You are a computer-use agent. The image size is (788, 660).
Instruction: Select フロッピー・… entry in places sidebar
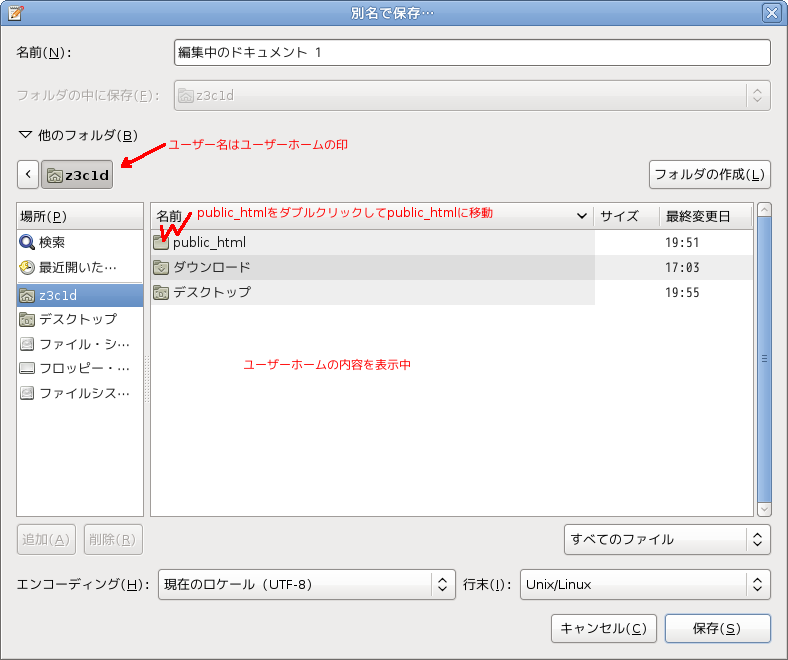[x=80, y=368]
